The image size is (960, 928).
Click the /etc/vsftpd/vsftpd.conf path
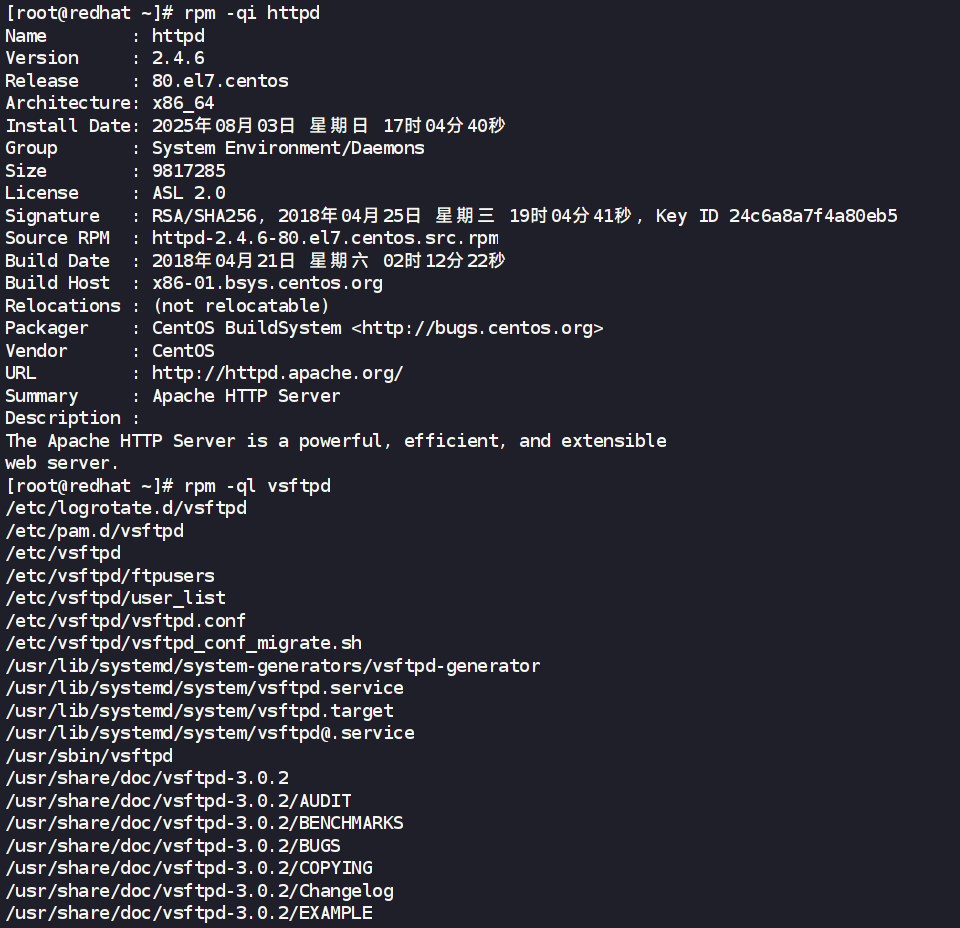click(x=126, y=621)
